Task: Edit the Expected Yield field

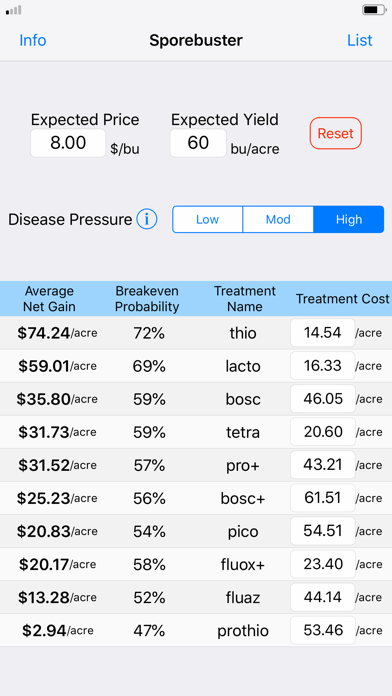Action: point(198,143)
